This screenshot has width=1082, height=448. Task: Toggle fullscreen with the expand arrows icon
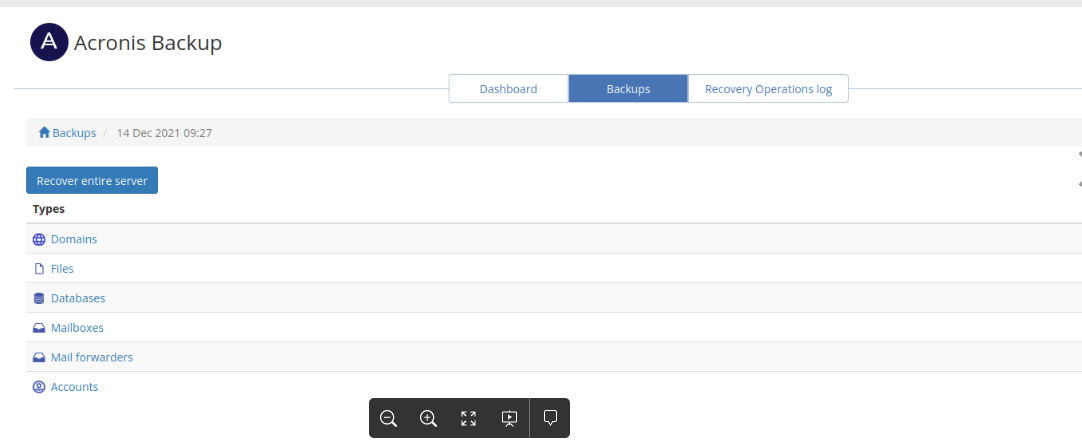[x=469, y=418]
